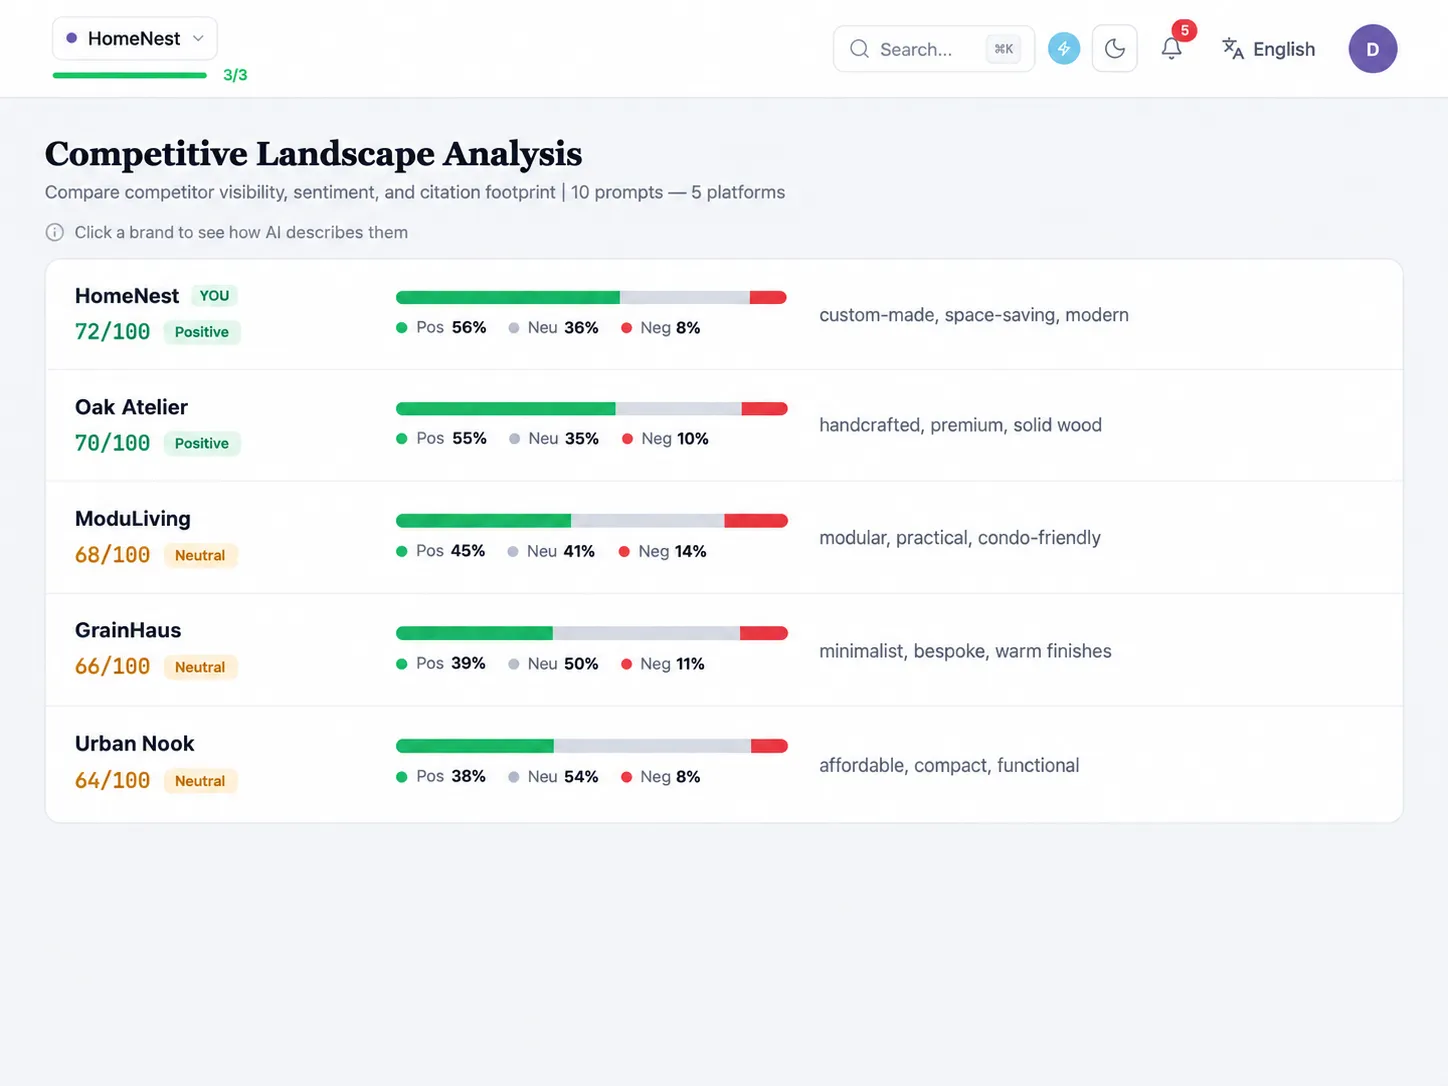Viewport: 1448px width, 1086px height.
Task: Click 'custom-made, space-saving, modern' descriptors
Action: [974, 315]
